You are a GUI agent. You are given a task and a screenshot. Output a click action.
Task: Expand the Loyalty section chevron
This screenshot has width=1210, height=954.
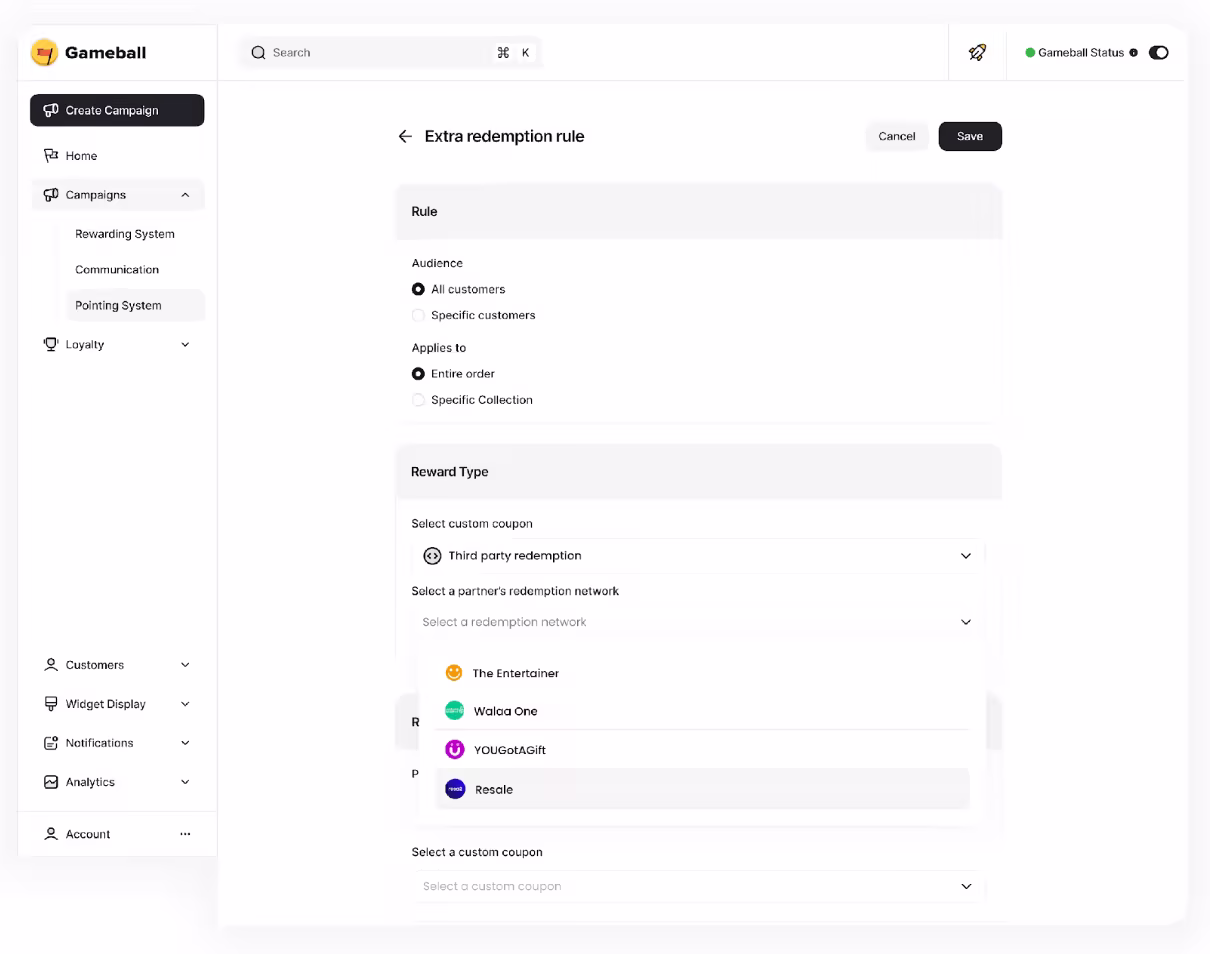coord(185,345)
